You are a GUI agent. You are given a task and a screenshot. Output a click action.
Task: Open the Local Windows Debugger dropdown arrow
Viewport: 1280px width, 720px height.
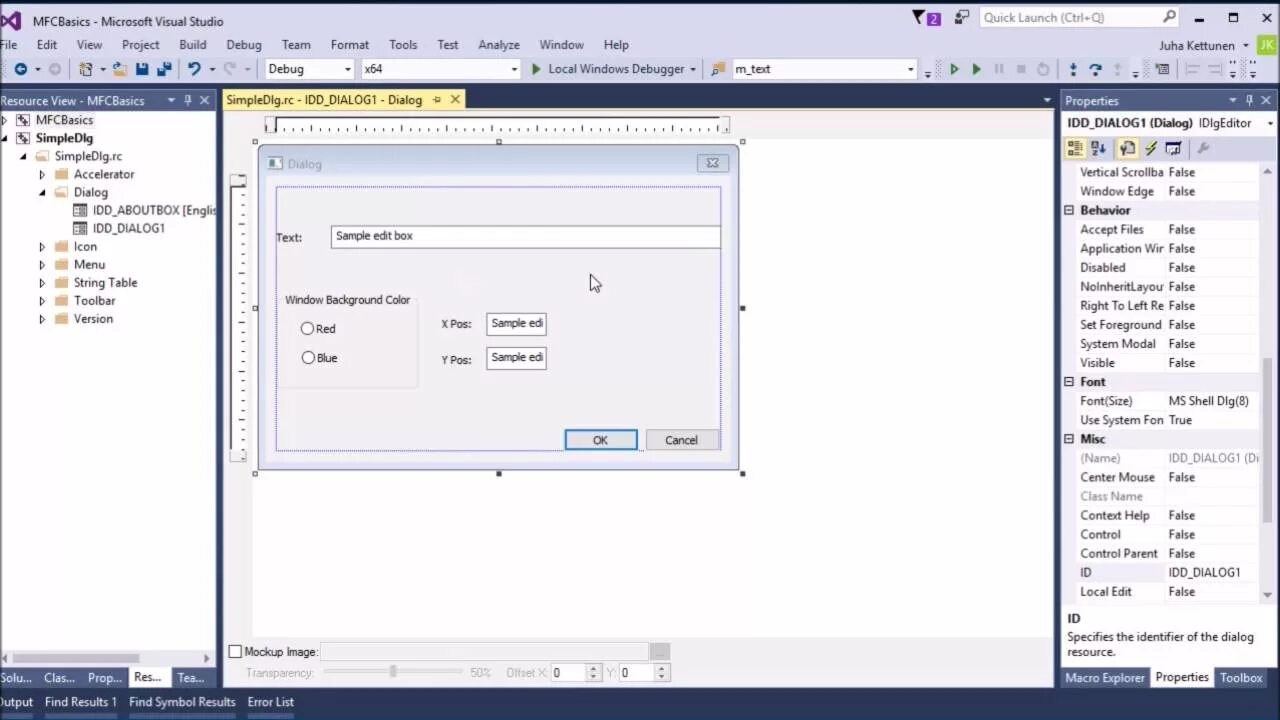[x=693, y=69]
